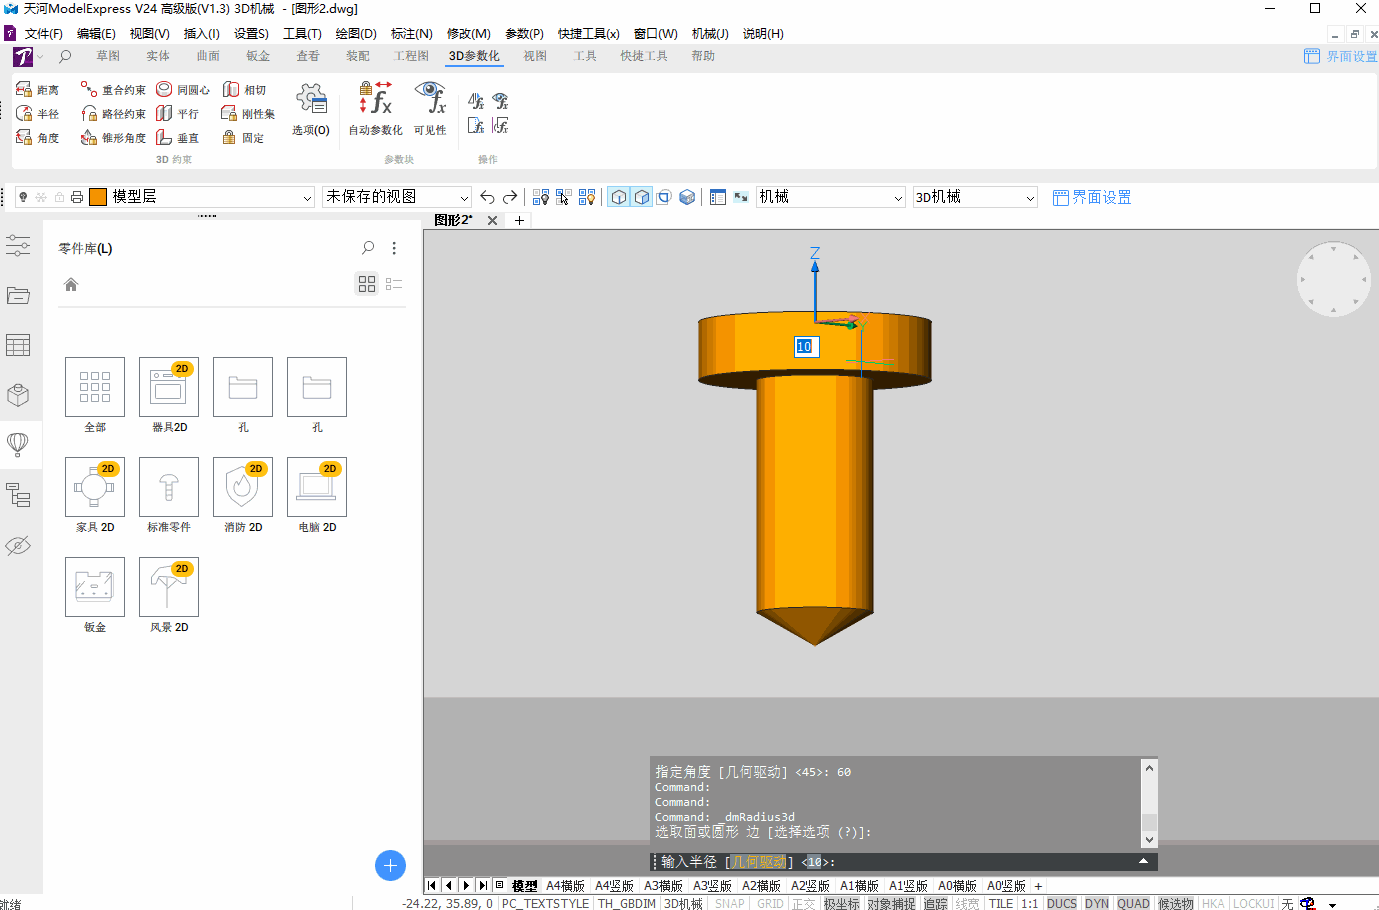Open the 选项 gear settings icon

(x=311, y=99)
